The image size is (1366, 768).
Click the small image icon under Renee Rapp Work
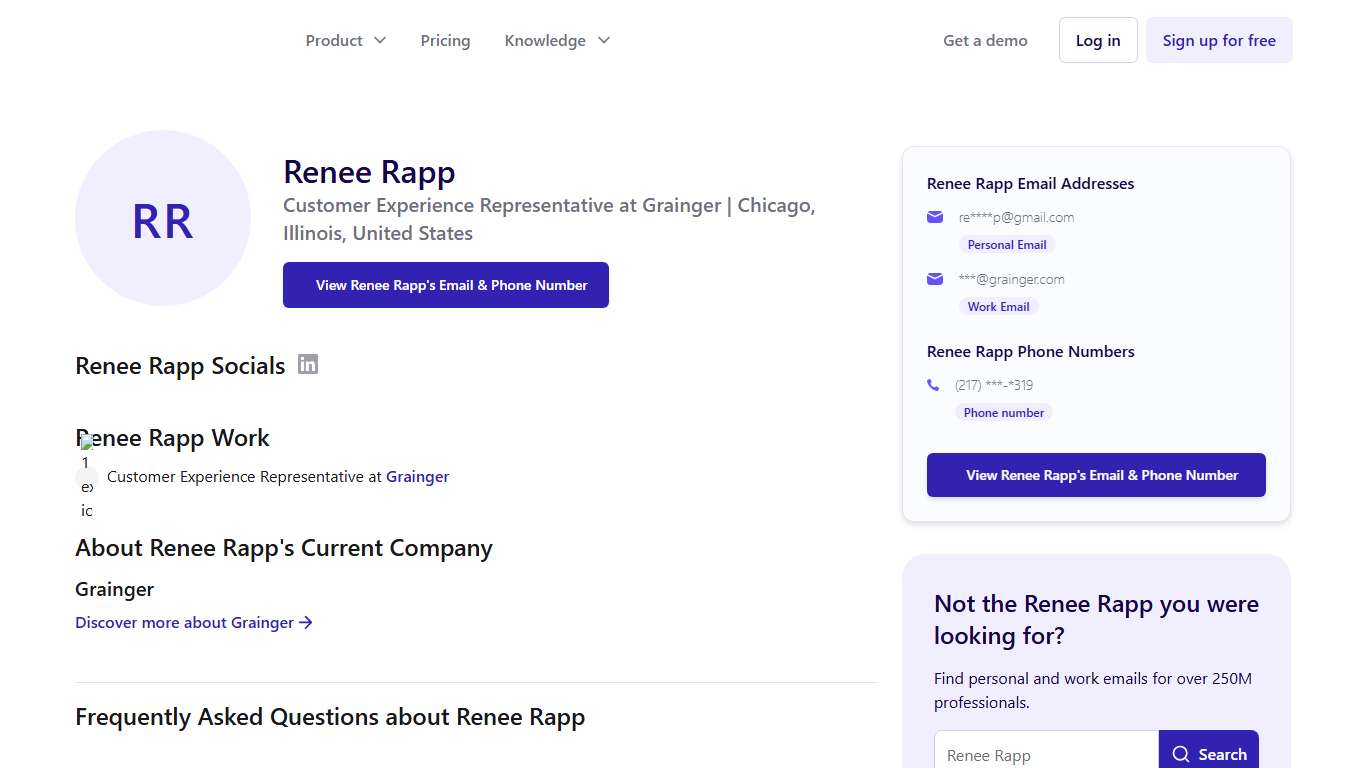click(86, 441)
